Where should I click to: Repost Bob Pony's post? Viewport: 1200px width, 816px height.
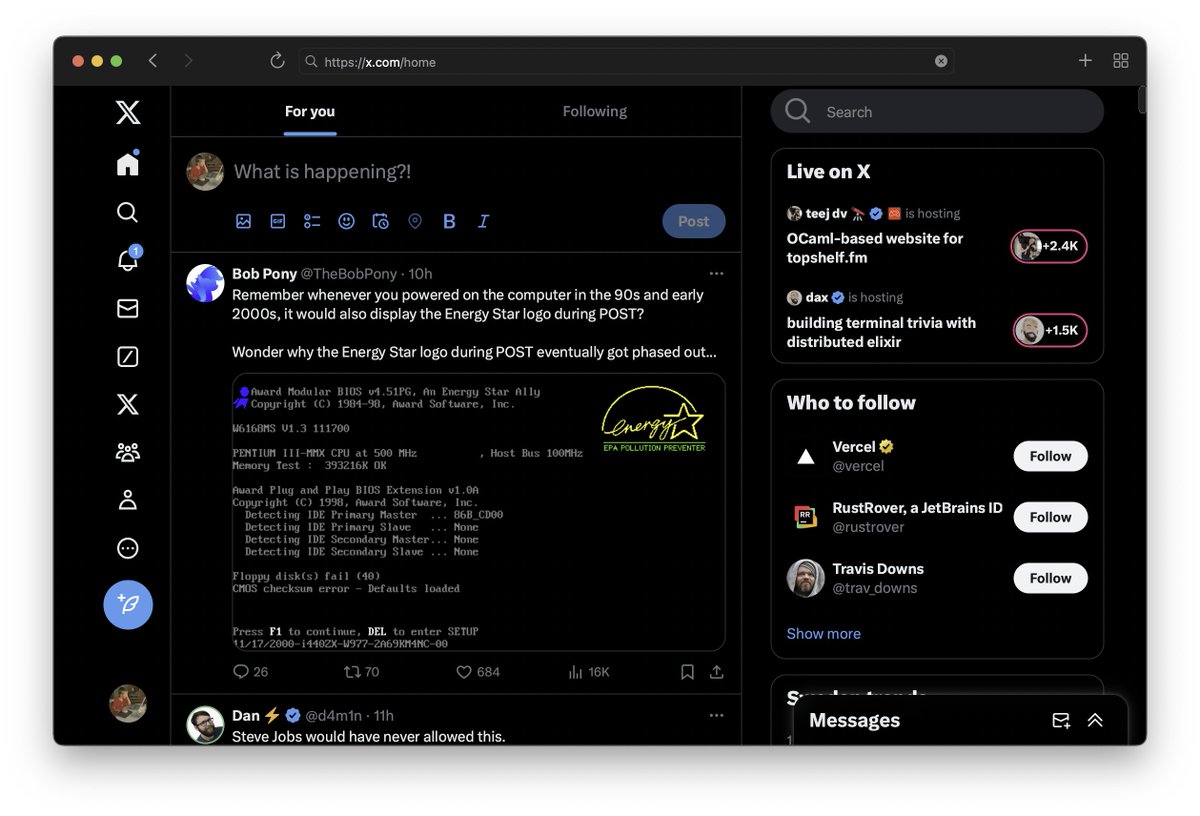[x=361, y=672]
